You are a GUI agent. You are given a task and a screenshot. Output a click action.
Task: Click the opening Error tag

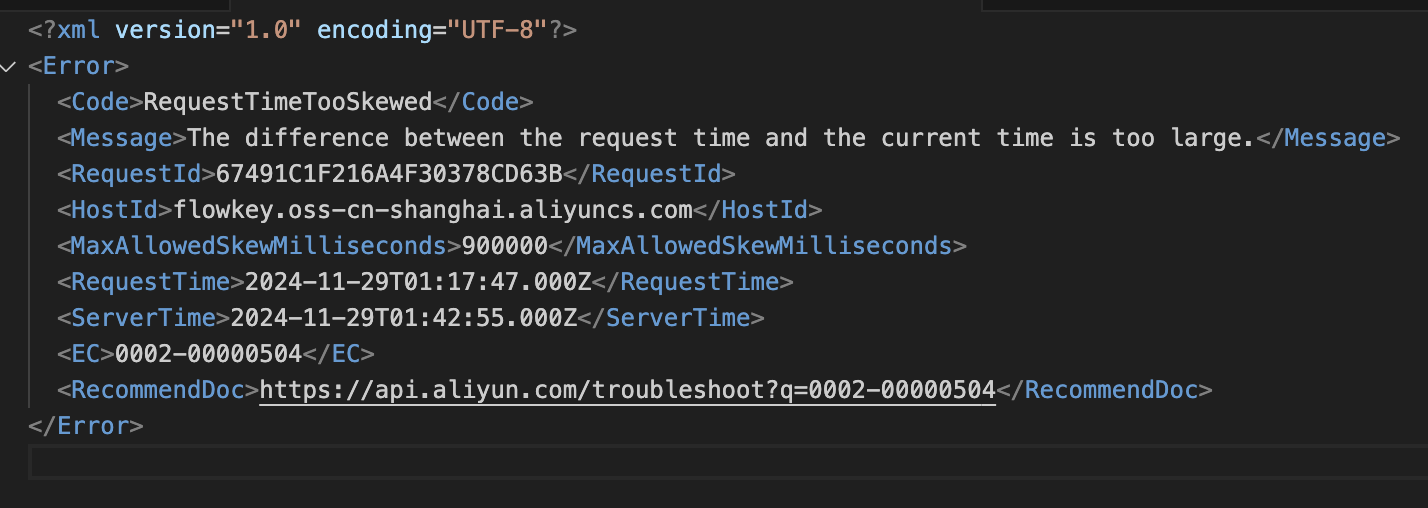pyautogui.click(x=78, y=67)
